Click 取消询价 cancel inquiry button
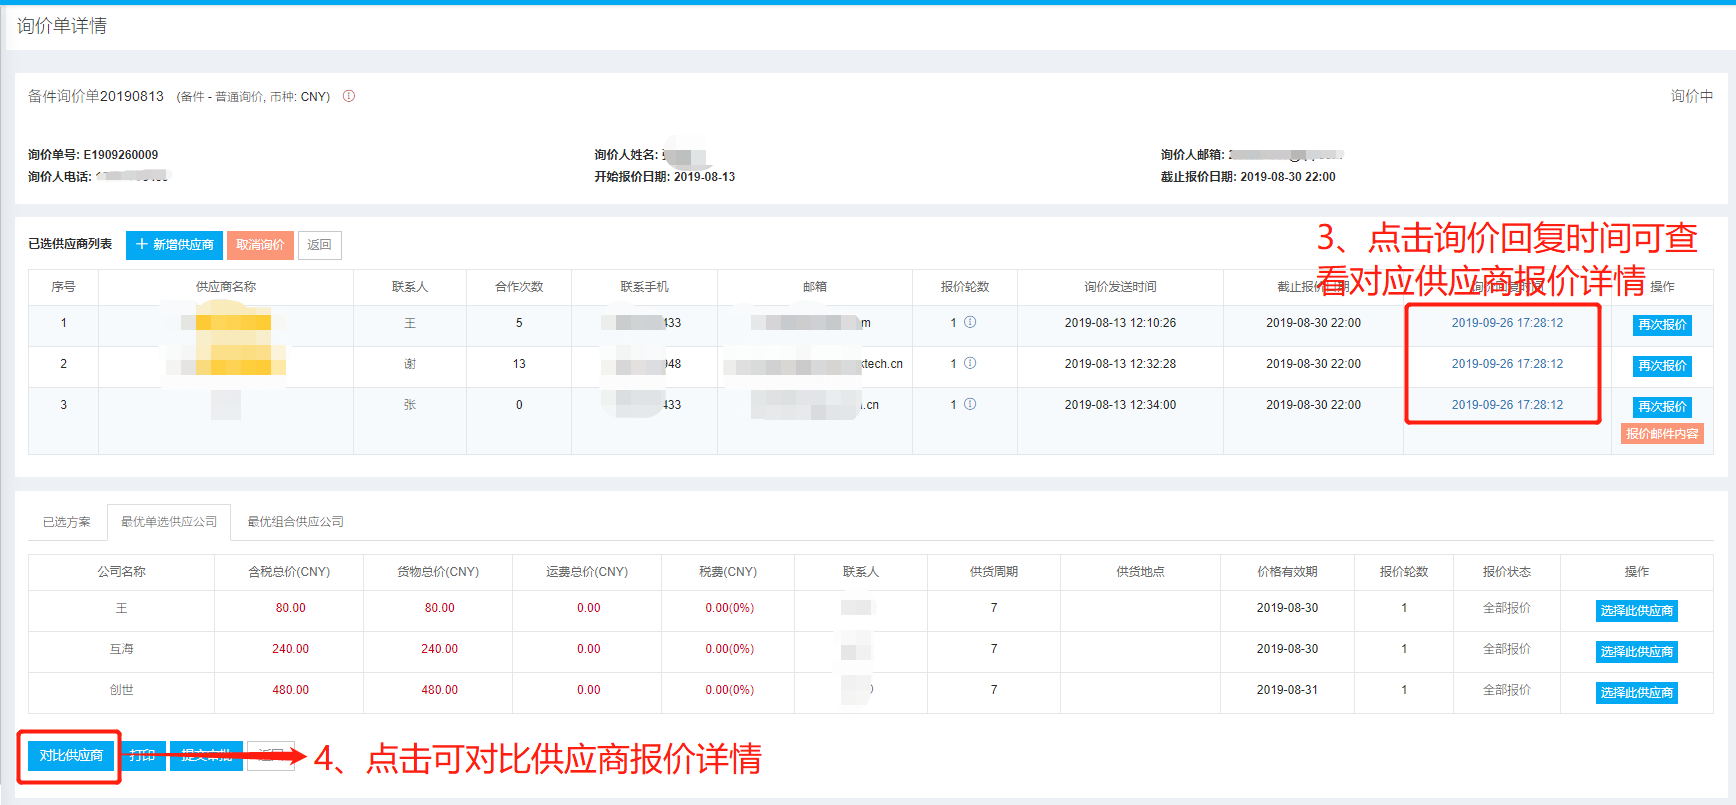Screen dimensions: 1736x805 click(x=260, y=245)
